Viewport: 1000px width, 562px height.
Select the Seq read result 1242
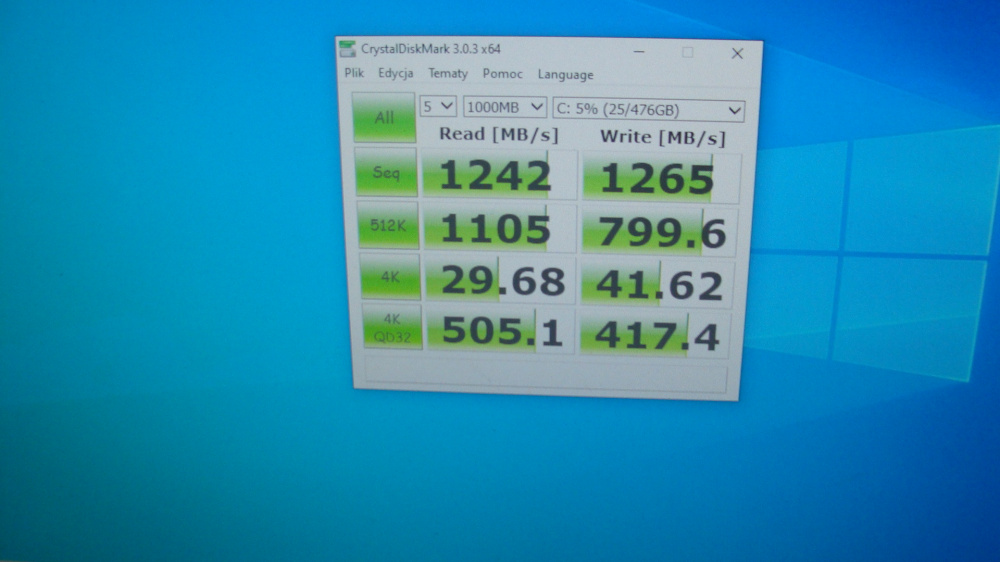click(499, 175)
